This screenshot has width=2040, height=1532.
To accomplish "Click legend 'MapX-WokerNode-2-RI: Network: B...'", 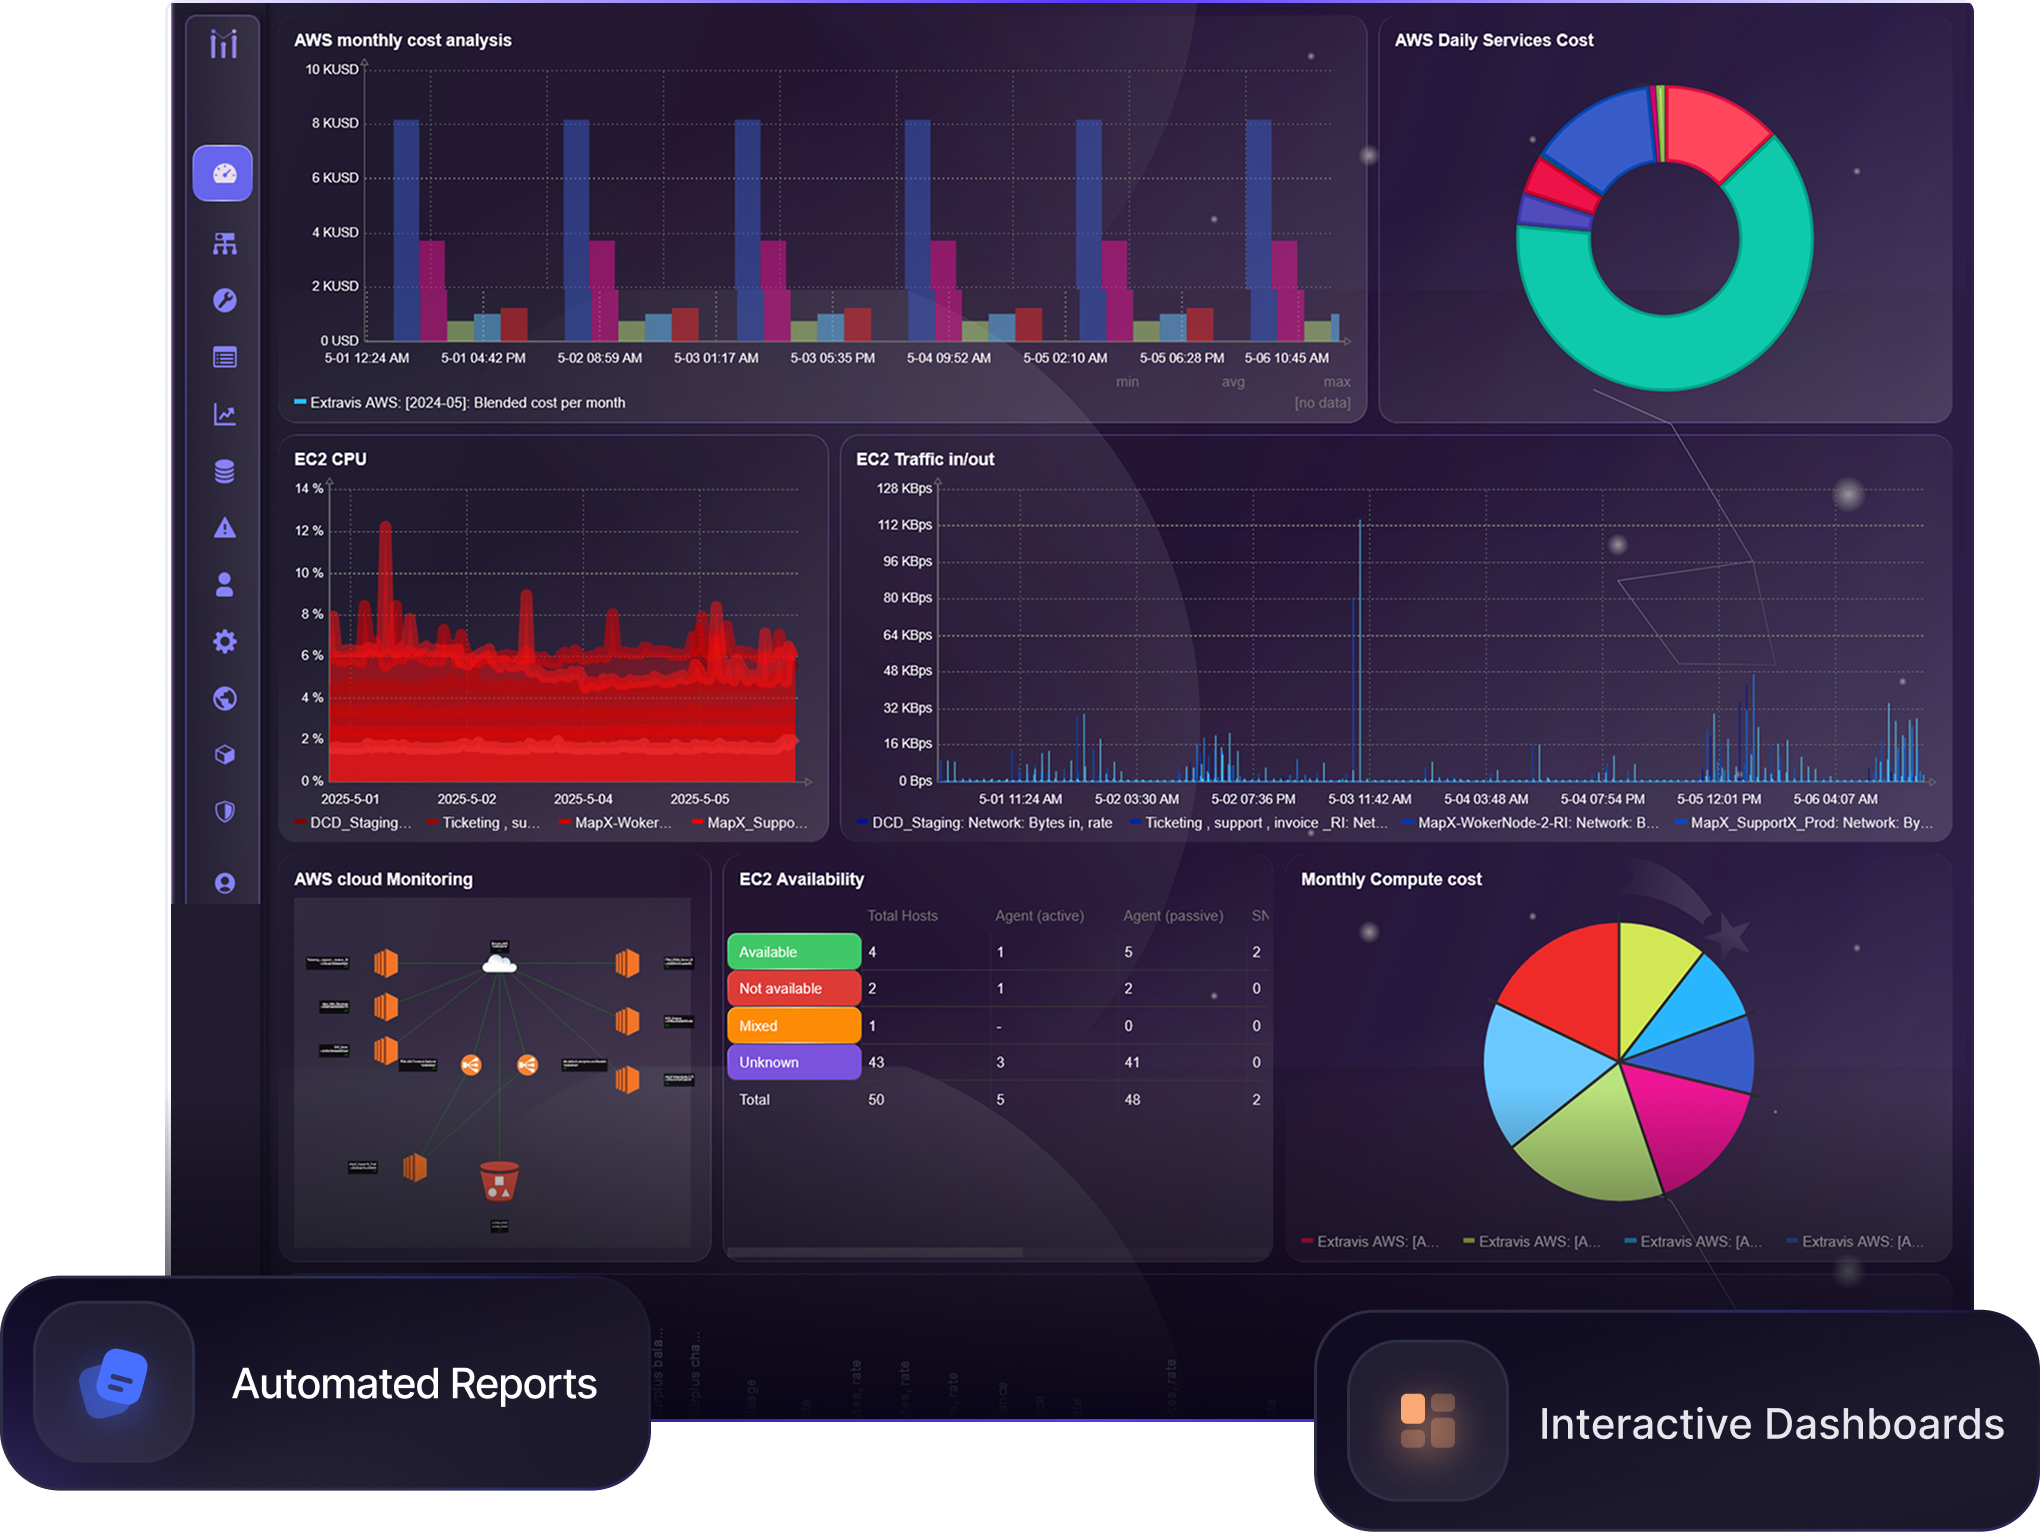I will [1530, 823].
